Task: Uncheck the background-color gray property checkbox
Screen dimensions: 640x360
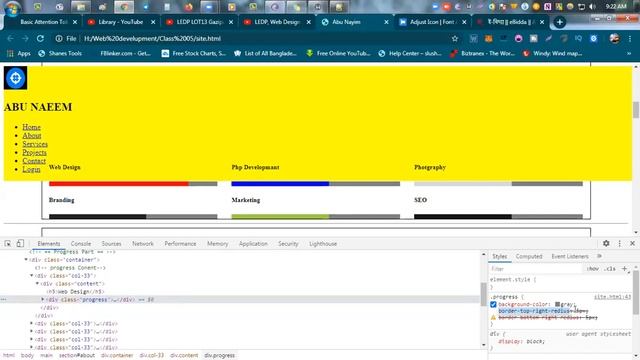Action: pos(493,304)
